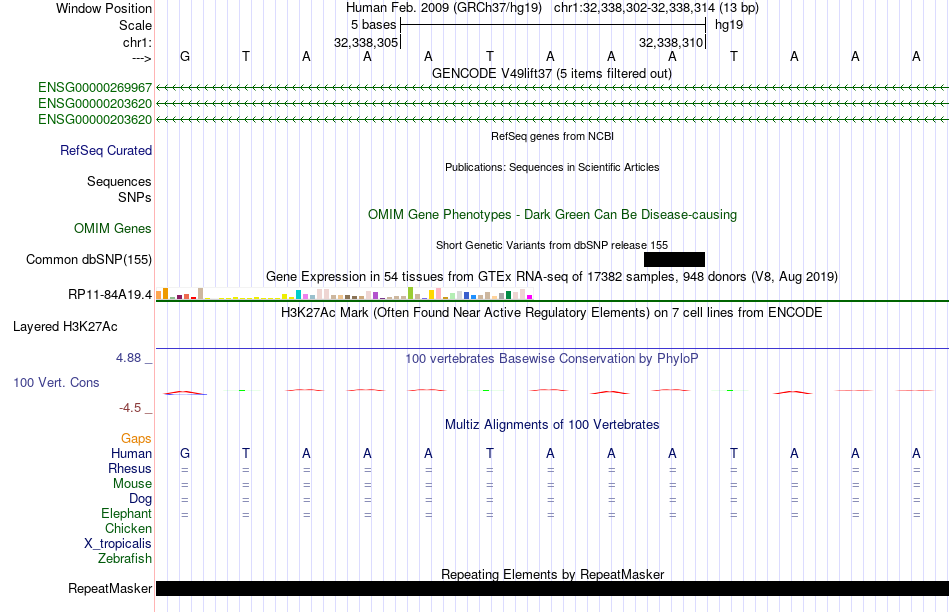950x612 pixels.
Task: Click the H3K27Ac Mark ENCODE track title
Action: [552, 313]
